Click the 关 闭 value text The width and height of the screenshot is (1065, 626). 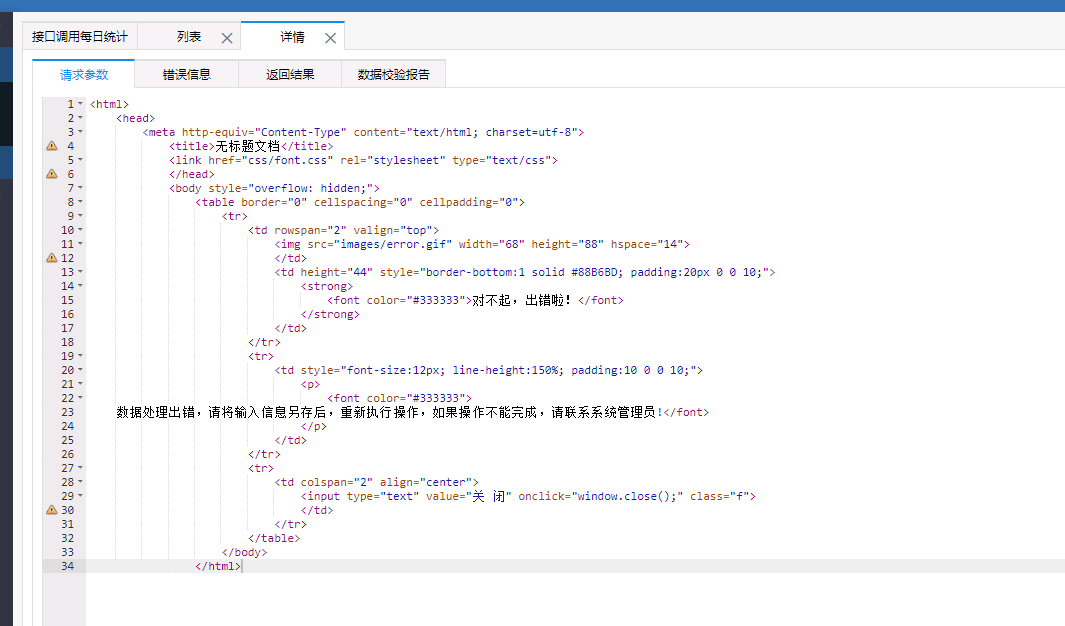point(488,496)
